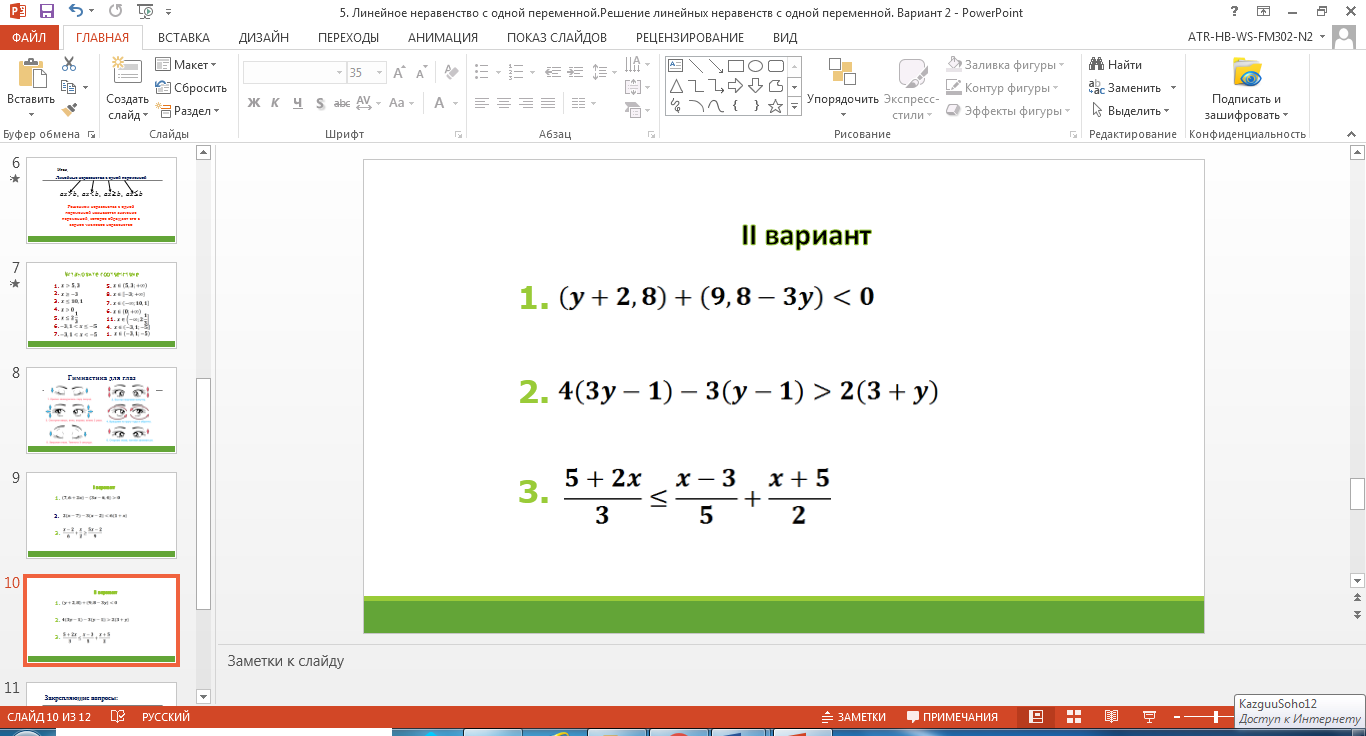Insert a text box shape from gallery
This screenshot has height=736, width=1366.
(676, 66)
